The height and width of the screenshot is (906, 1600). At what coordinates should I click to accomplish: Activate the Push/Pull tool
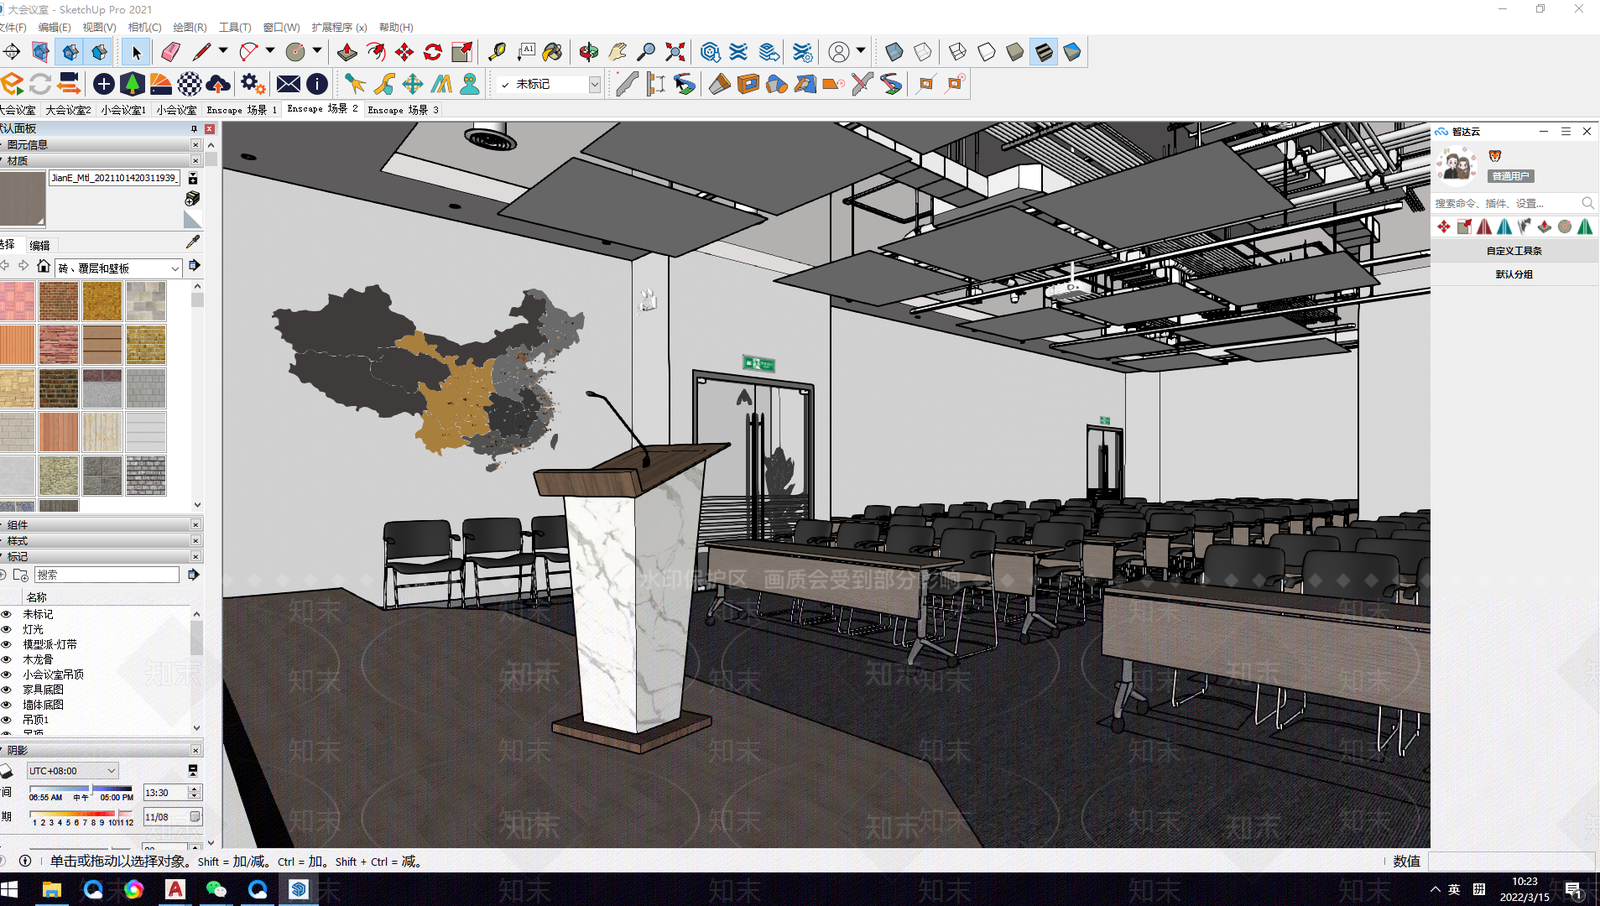(x=347, y=52)
